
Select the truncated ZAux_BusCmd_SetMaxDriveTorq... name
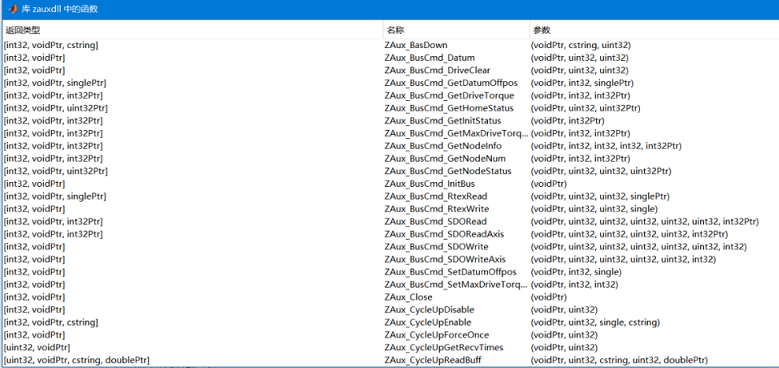456,285
